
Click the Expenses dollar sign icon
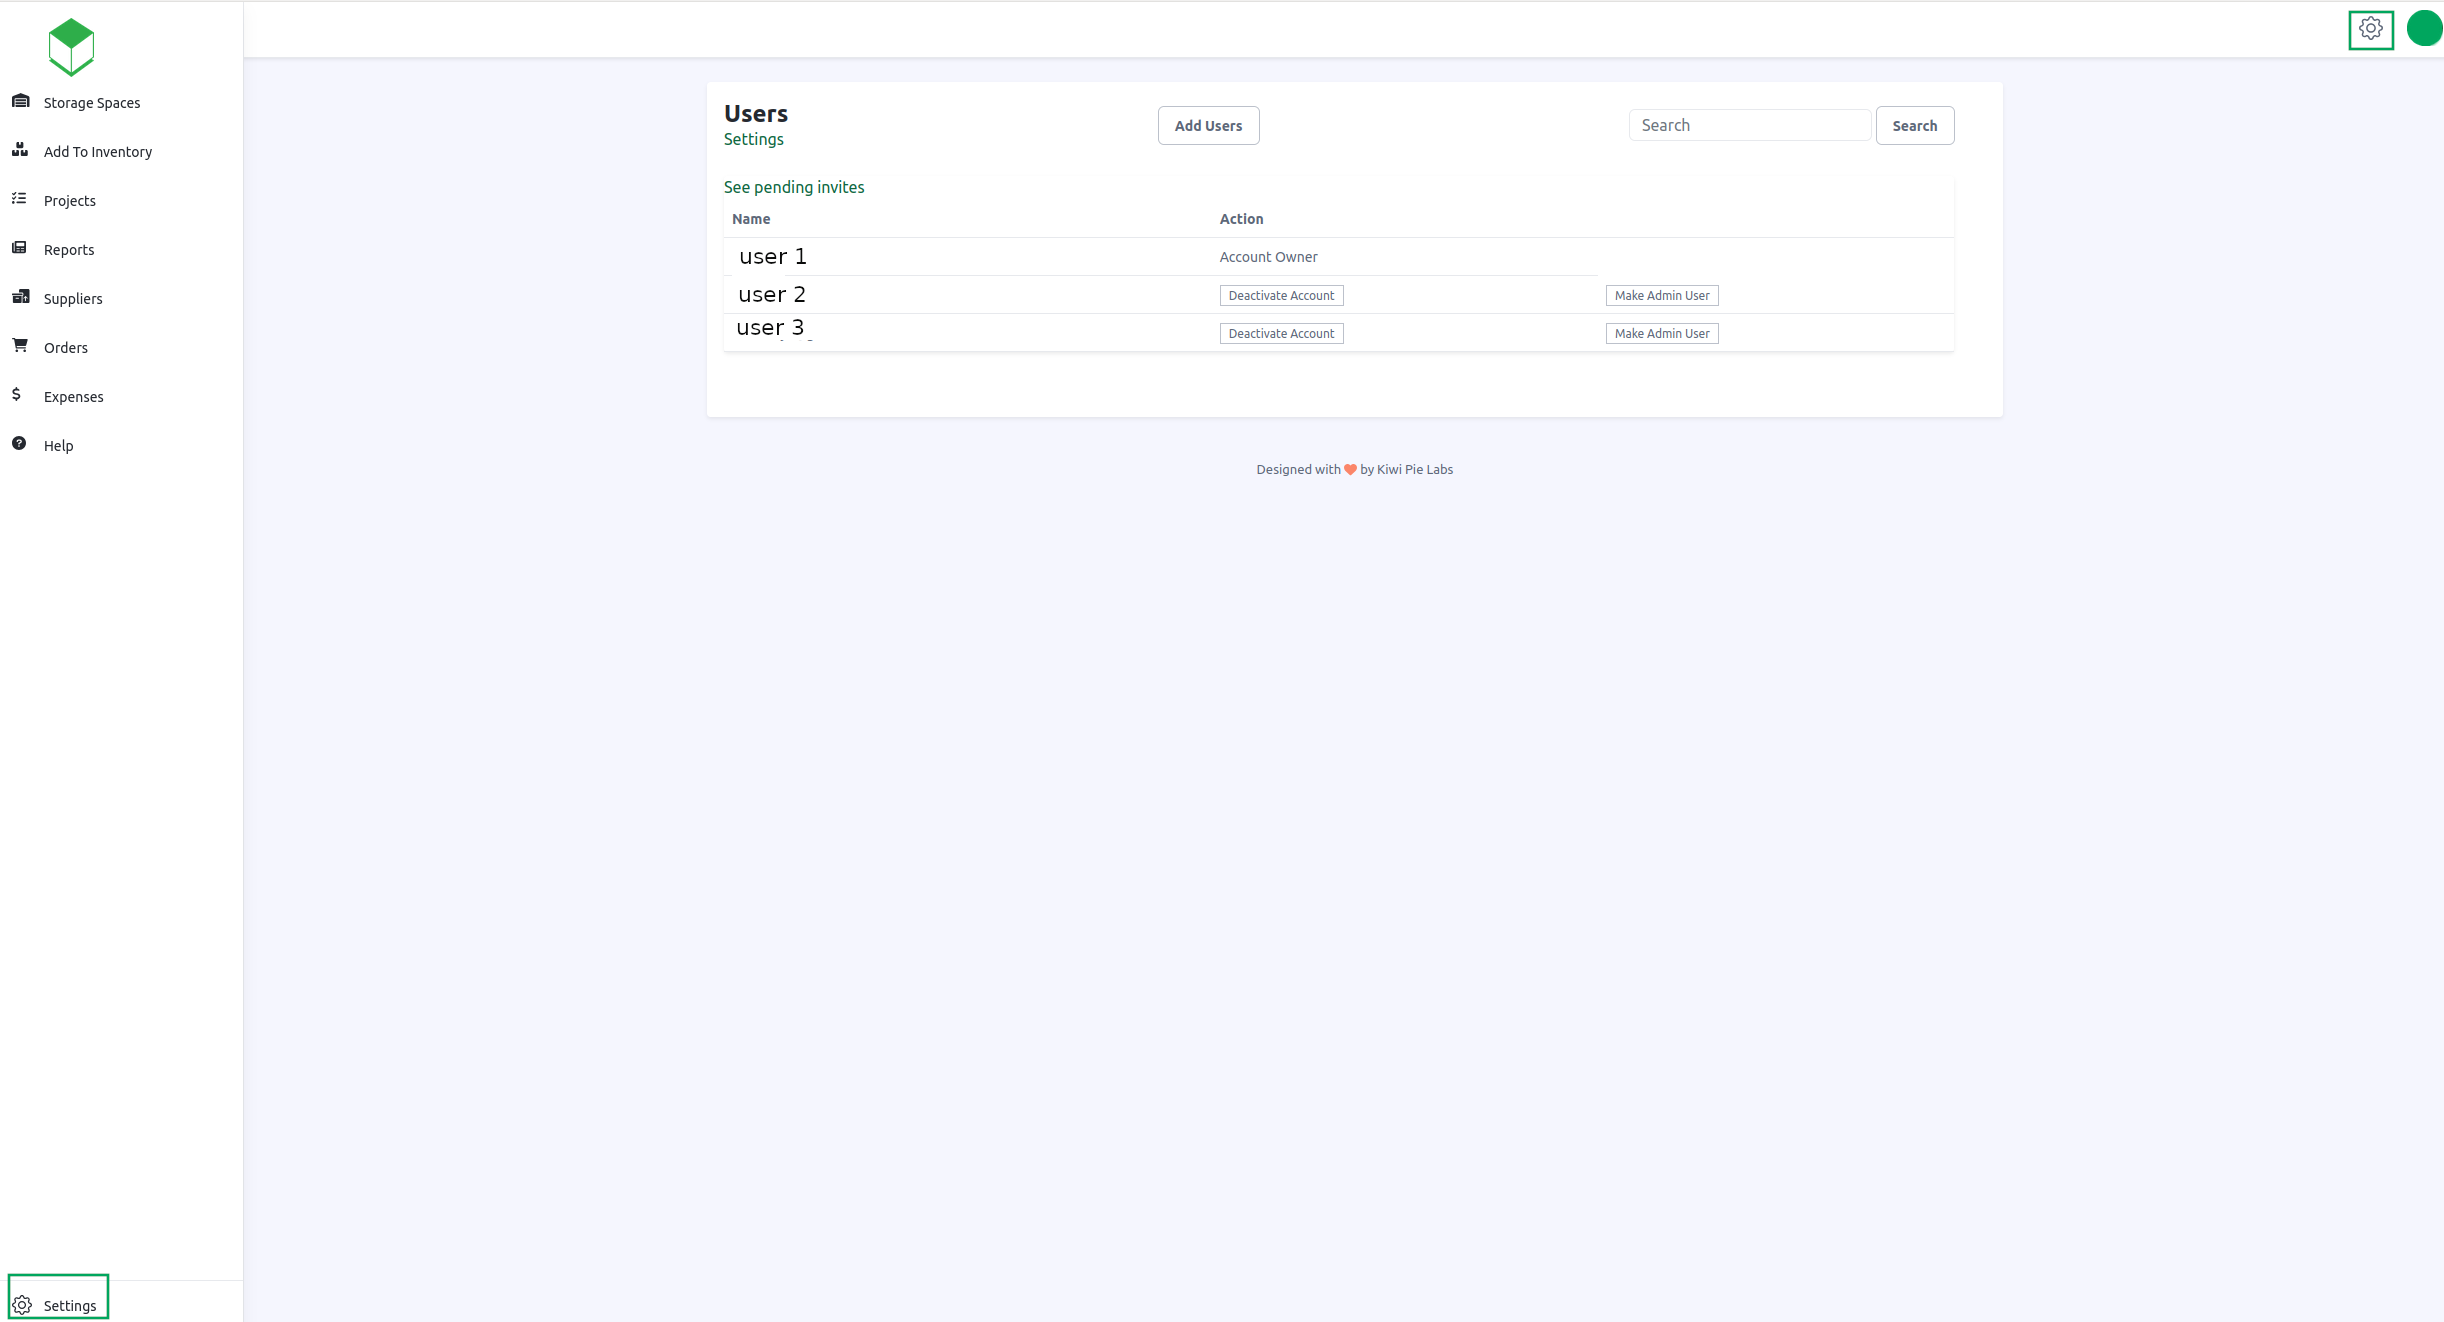click(17, 395)
